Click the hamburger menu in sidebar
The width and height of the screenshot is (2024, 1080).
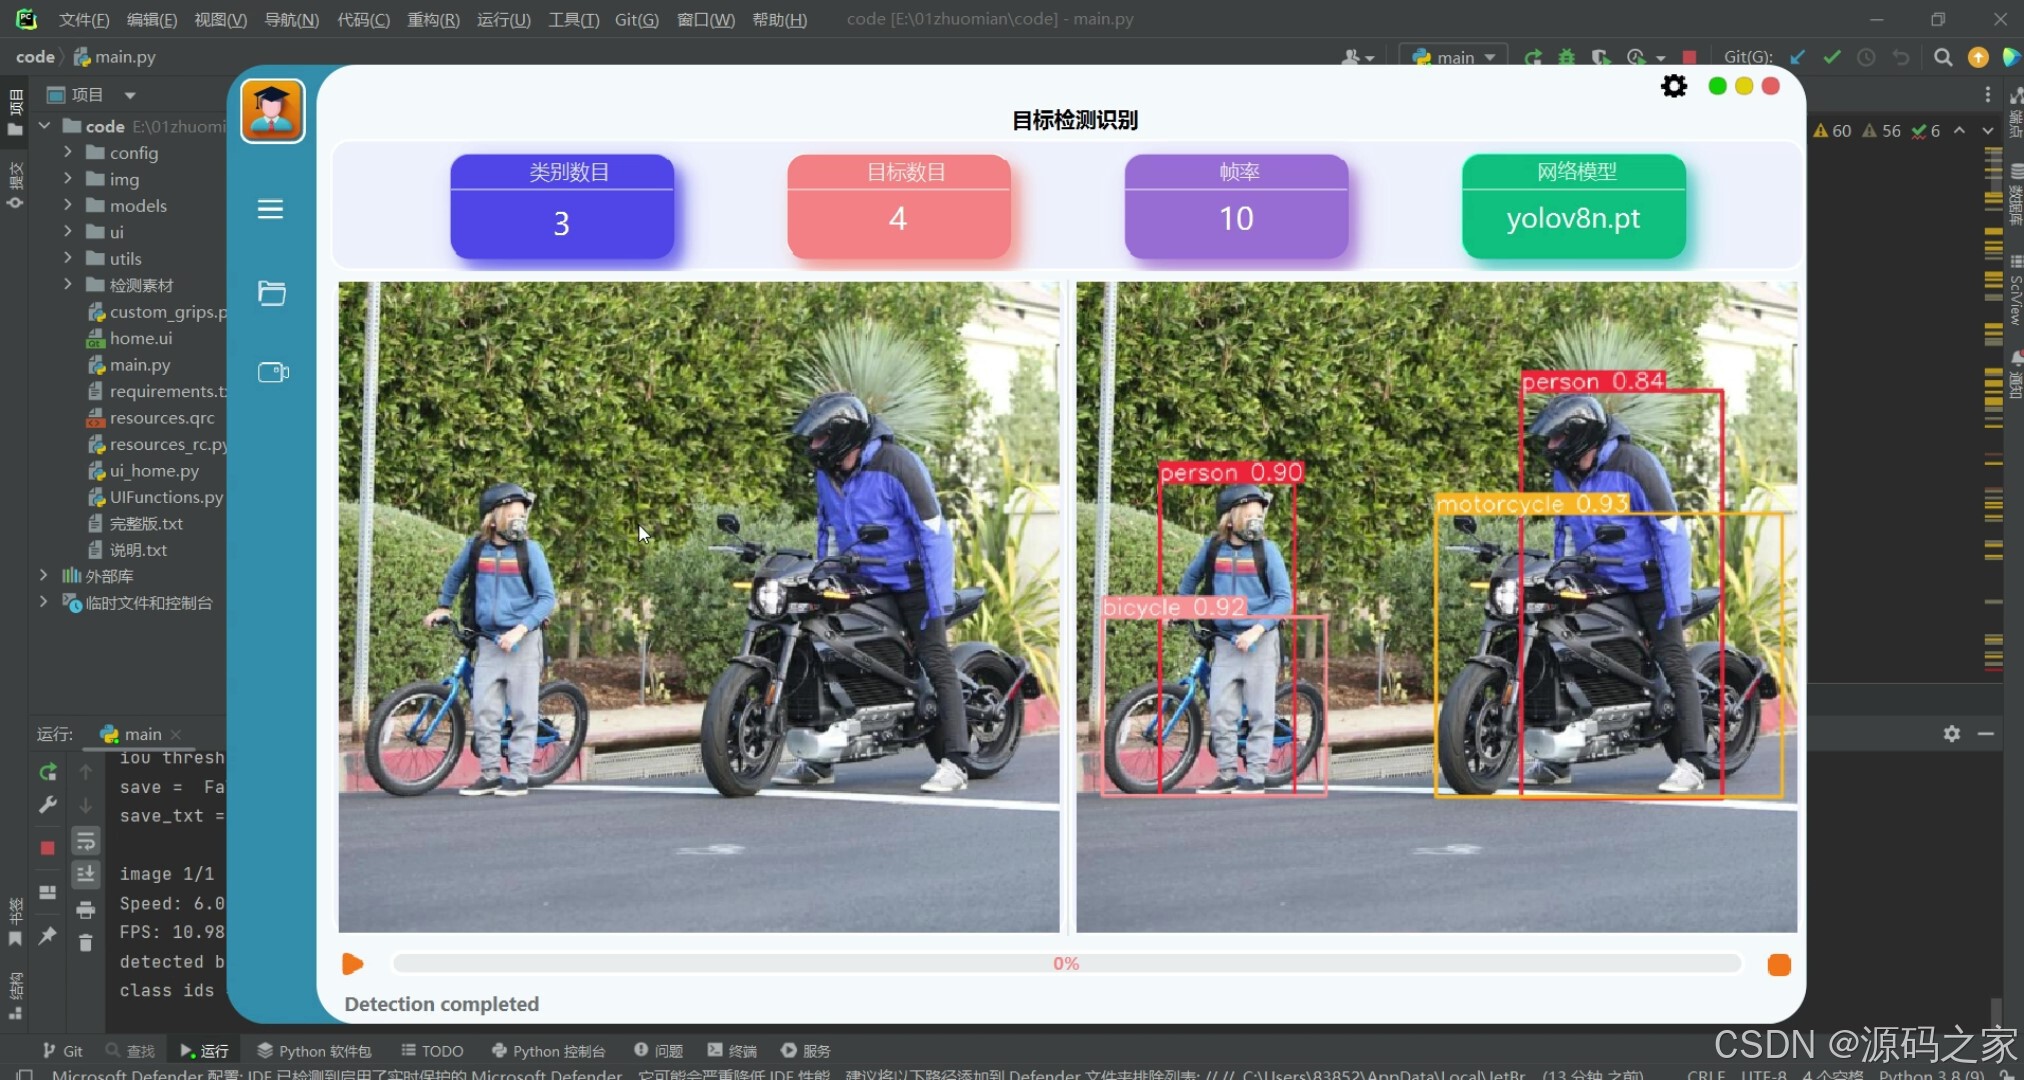pyautogui.click(x=270, y=209)
